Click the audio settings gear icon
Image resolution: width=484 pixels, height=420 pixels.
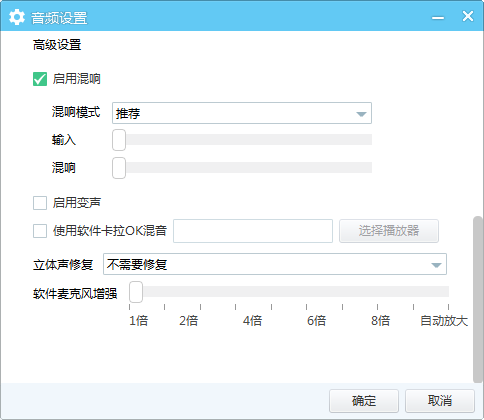click(x=17, y=17)
